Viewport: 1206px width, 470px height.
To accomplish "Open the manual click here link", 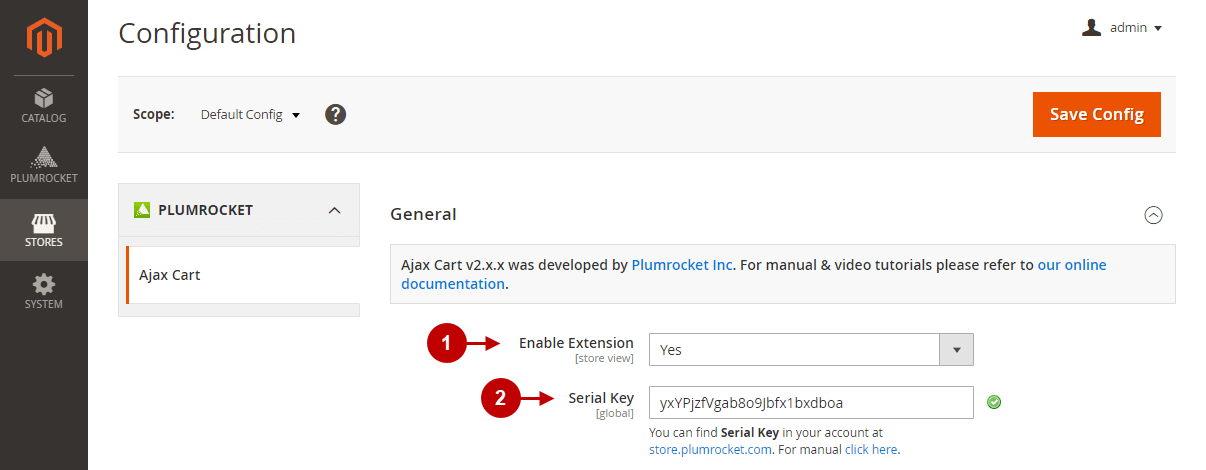I will tap(871, 450).
